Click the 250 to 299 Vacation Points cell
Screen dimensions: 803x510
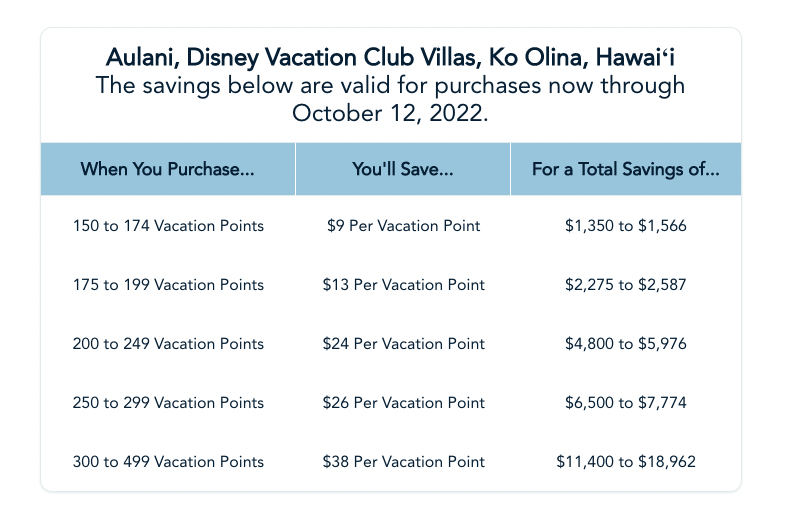(168, 403)
